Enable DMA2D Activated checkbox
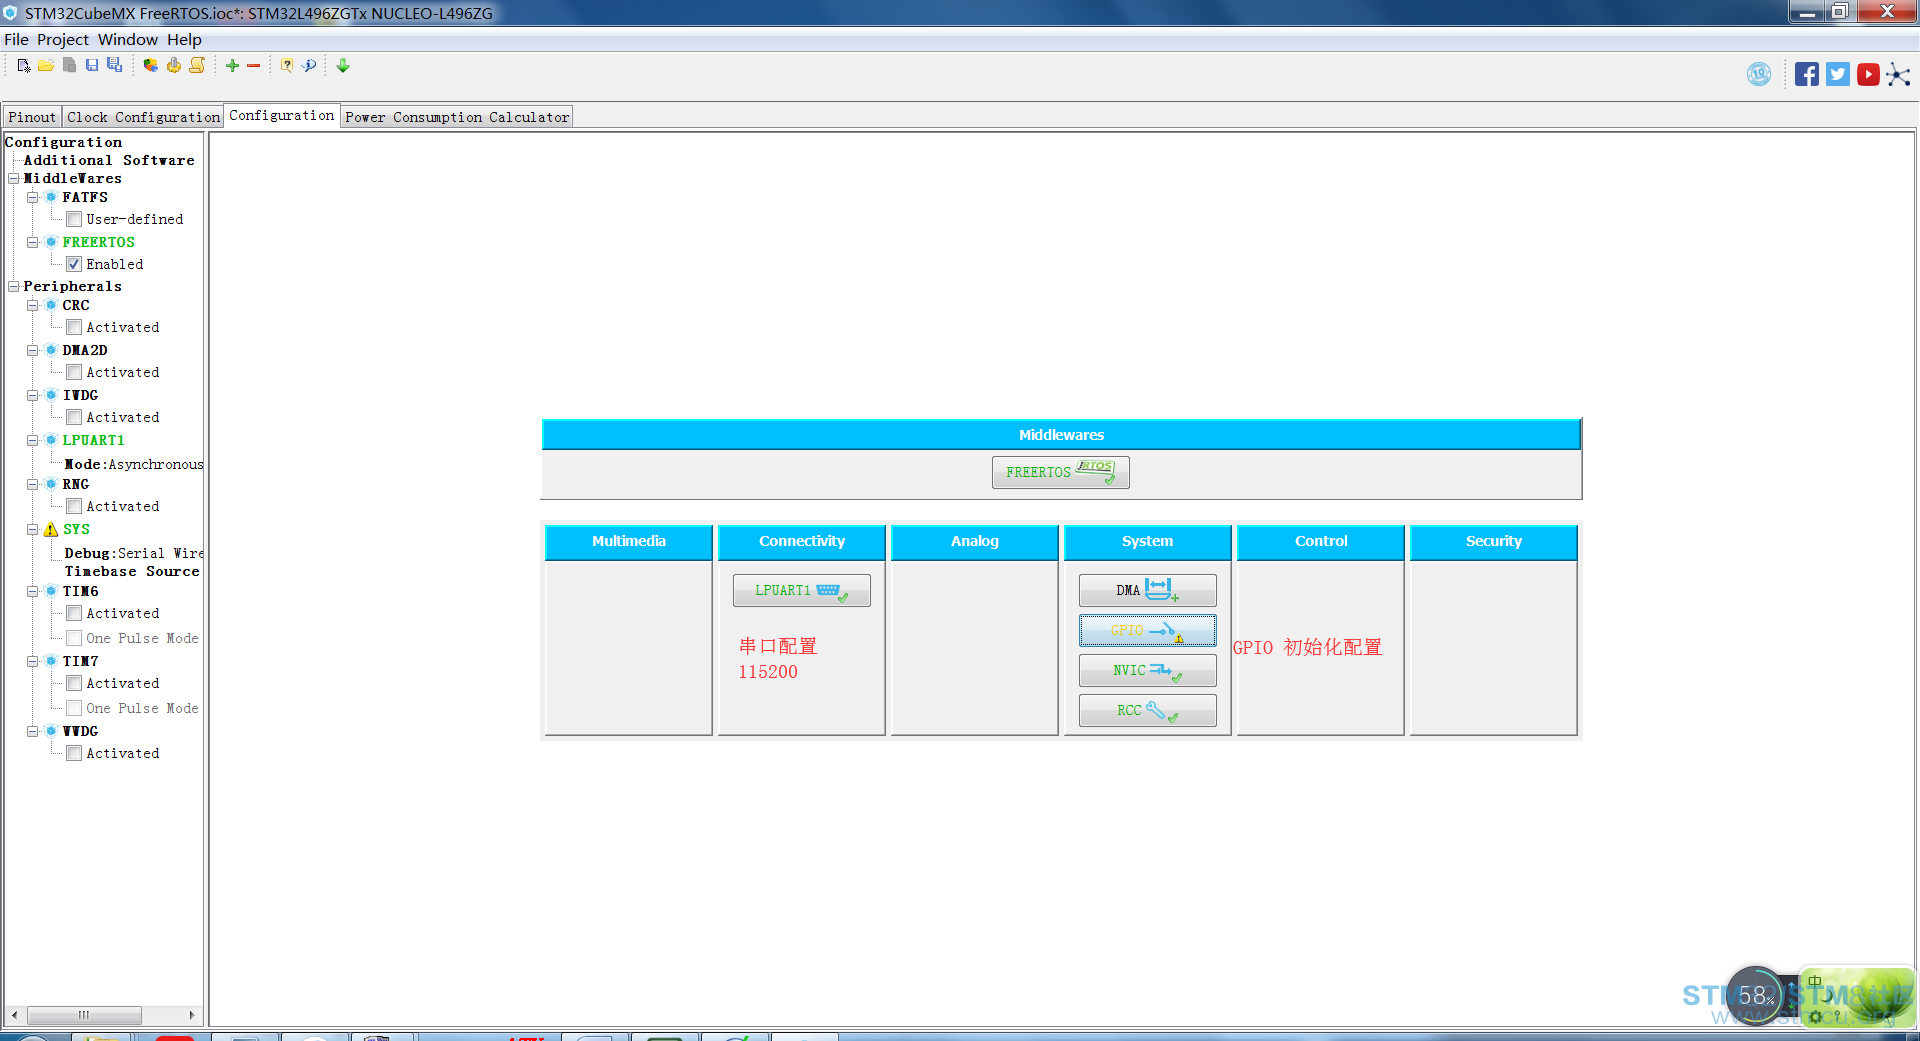The width and height of the screenshot is (1920, 1041). coord(74,372)
